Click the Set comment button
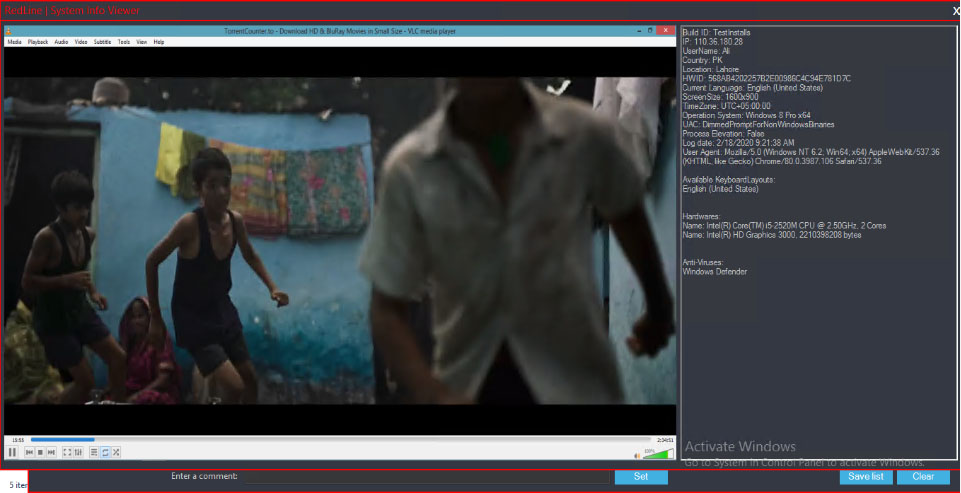Screen dimensions: 961x493 pyautogui.click(x=641, y=476)
